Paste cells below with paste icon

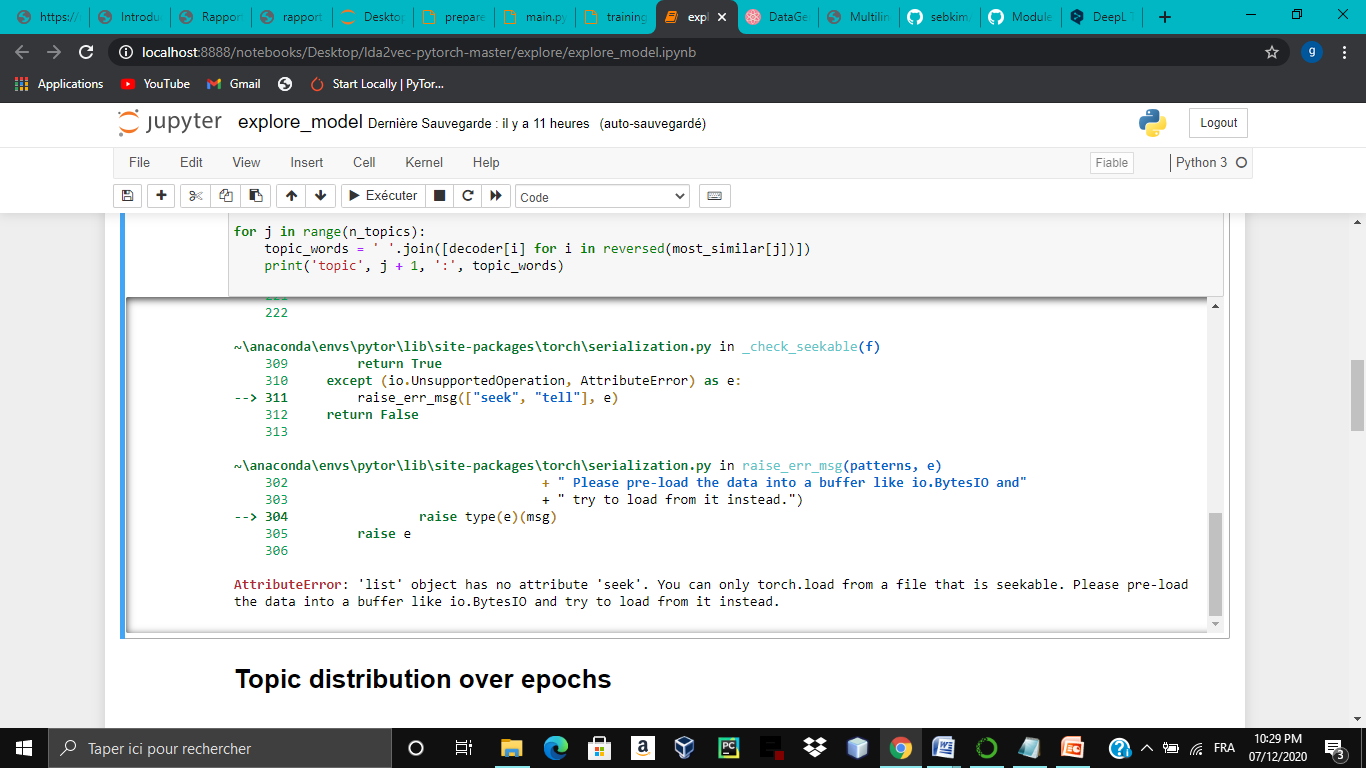[254, 195]
